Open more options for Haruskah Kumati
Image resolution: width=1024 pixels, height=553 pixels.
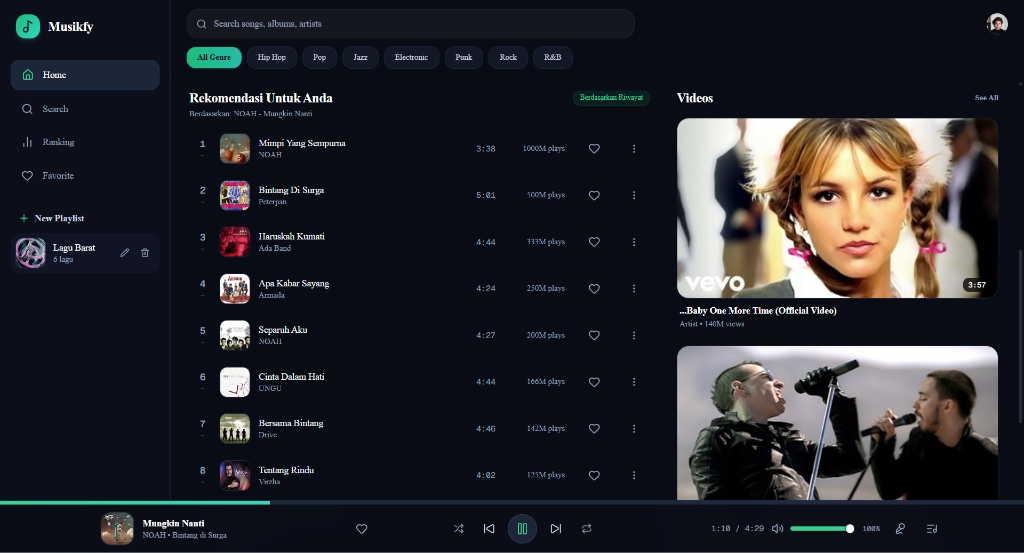point(633,242)
